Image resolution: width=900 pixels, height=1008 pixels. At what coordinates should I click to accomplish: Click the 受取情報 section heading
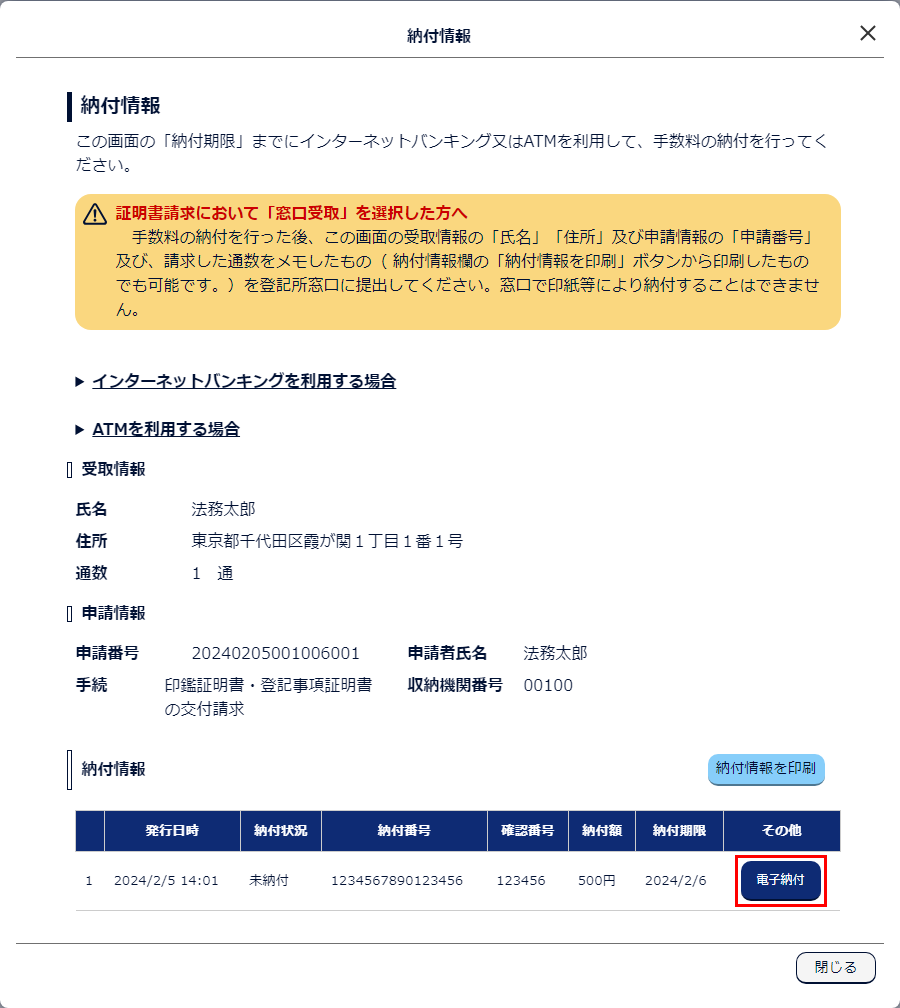click(x=113, y=469)
